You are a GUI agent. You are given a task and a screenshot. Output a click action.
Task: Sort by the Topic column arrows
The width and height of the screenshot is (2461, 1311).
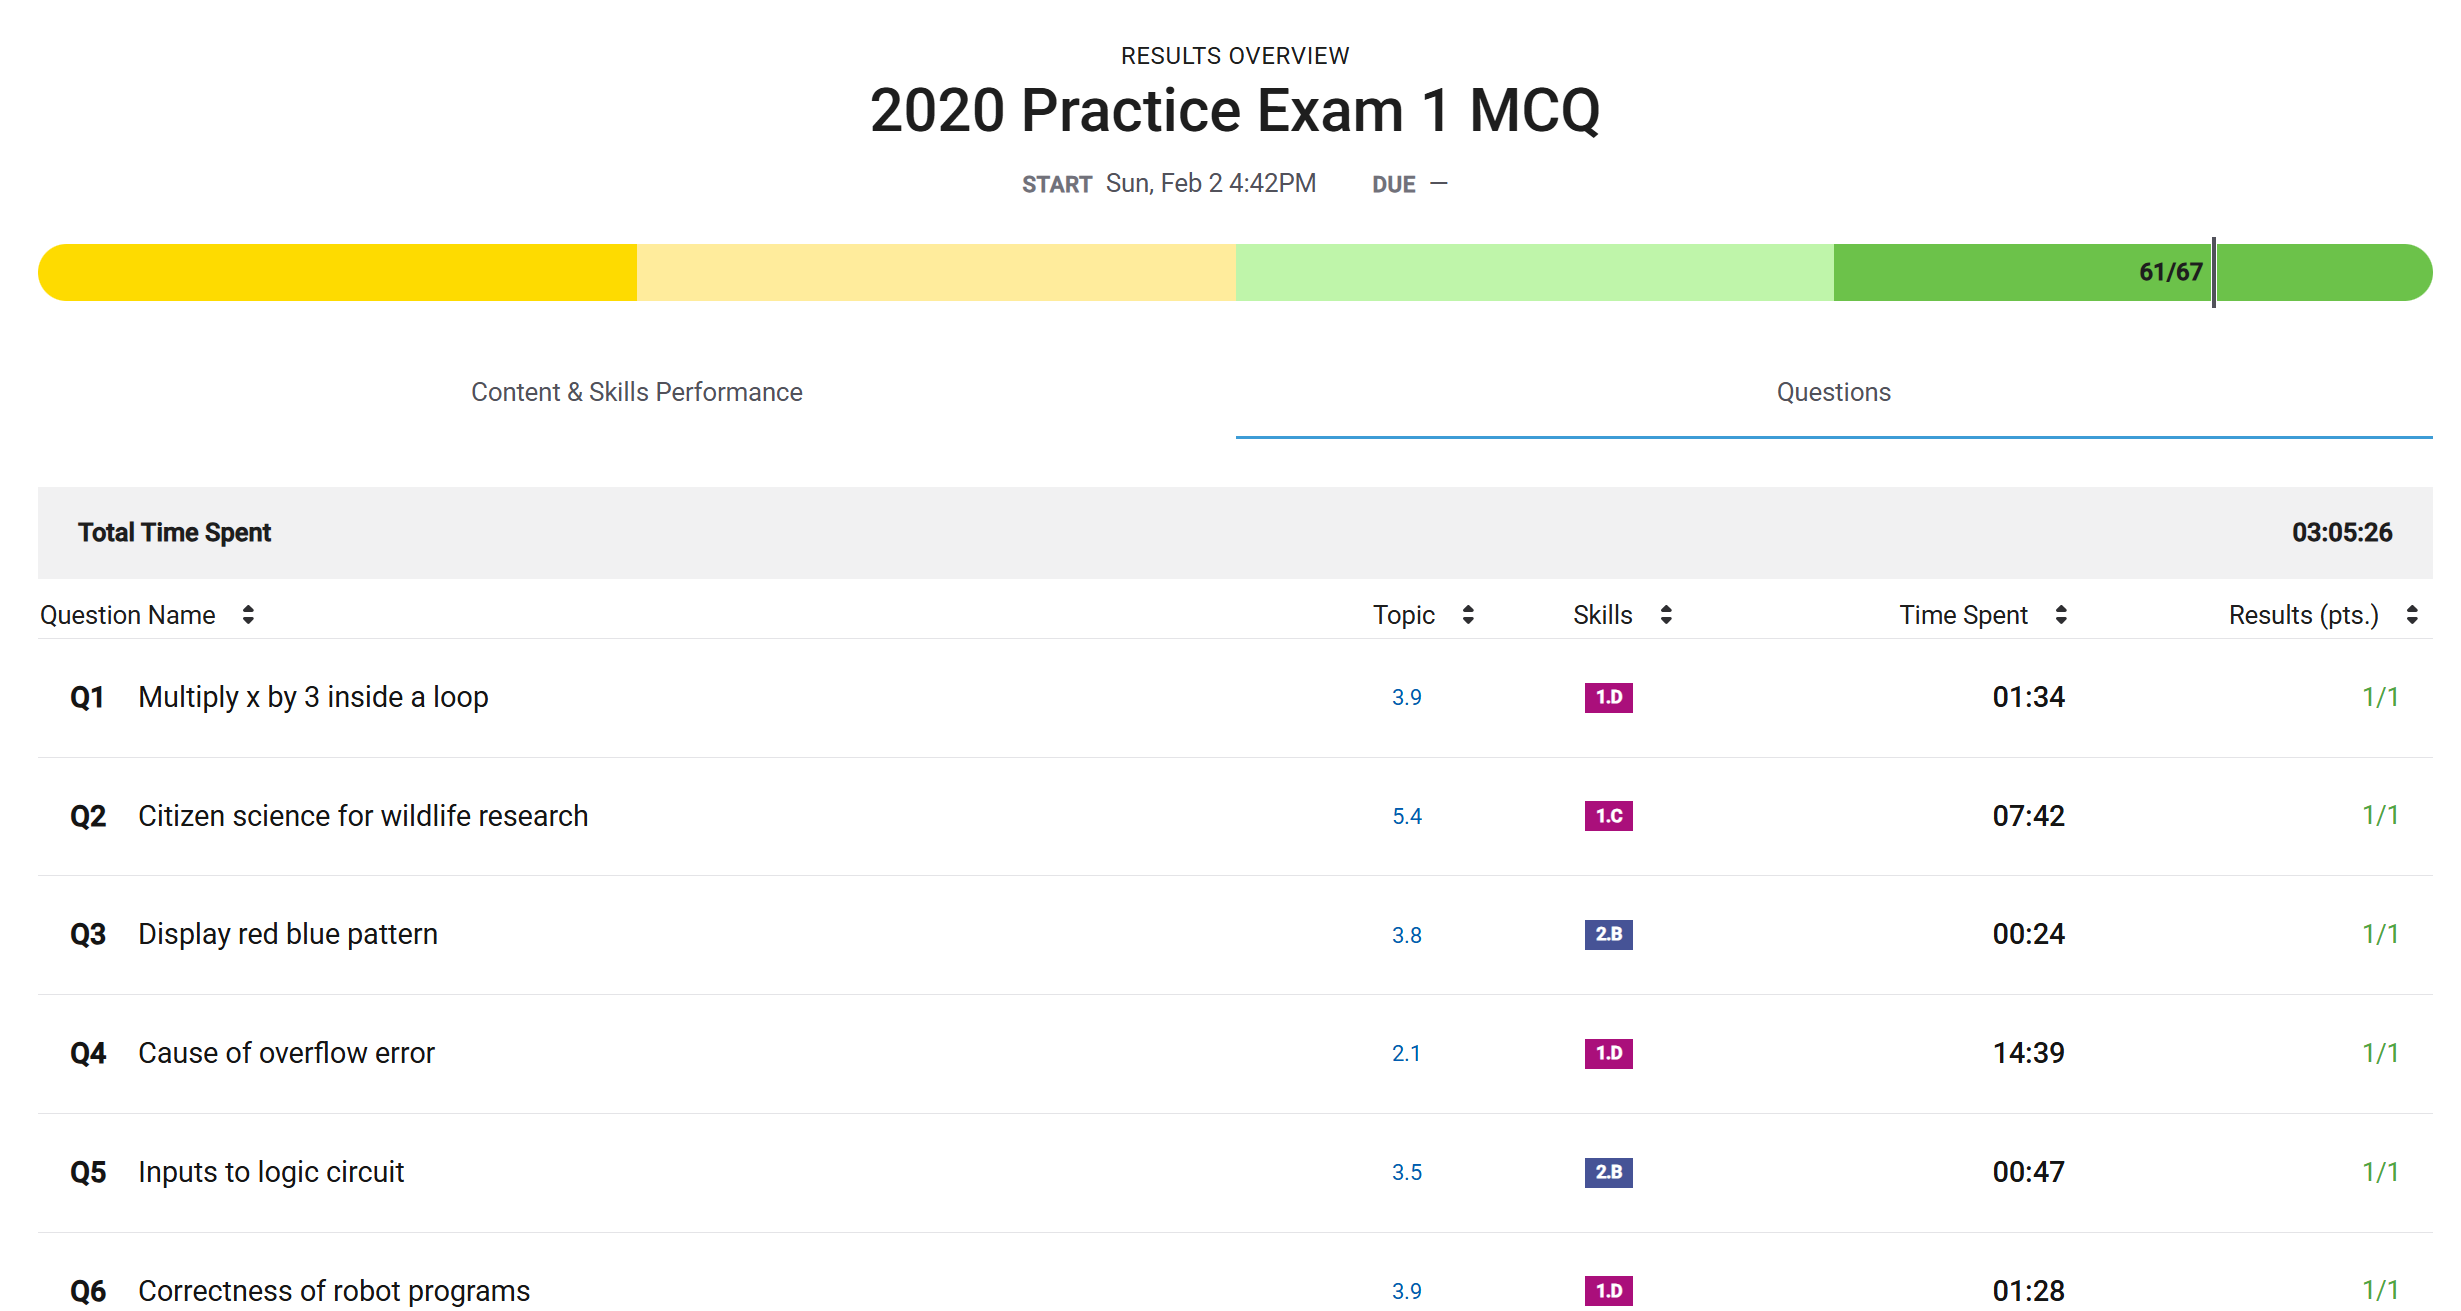tap(1468, 615)
